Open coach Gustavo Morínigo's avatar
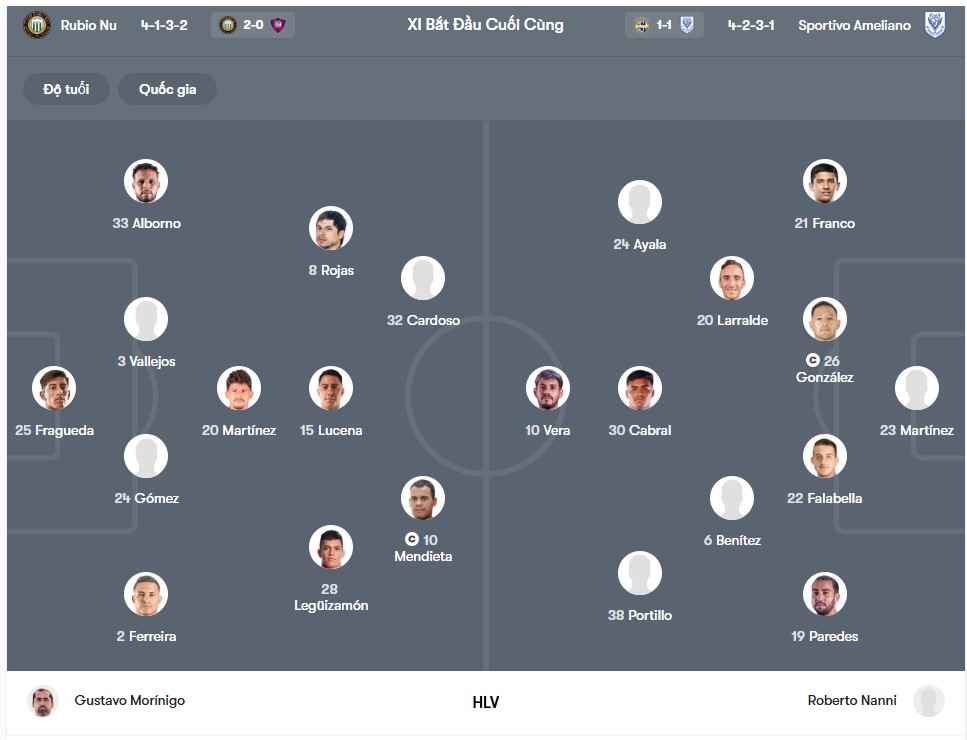Viewport: 967px width, 740px height. 42,700
